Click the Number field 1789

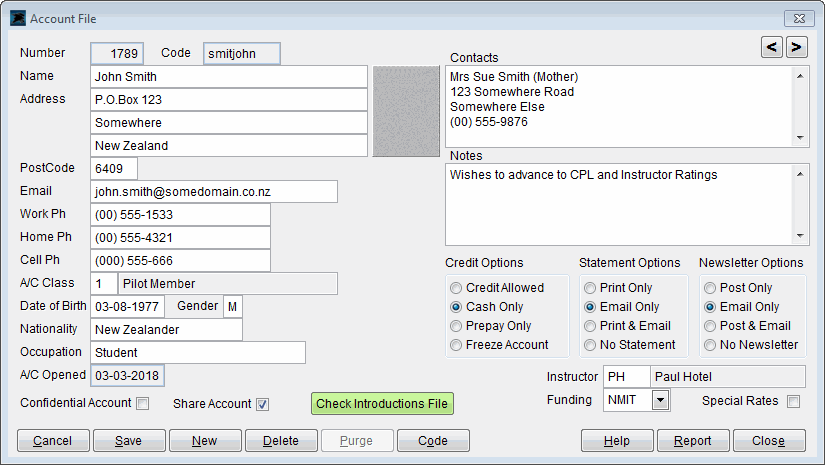pos(117,54)
